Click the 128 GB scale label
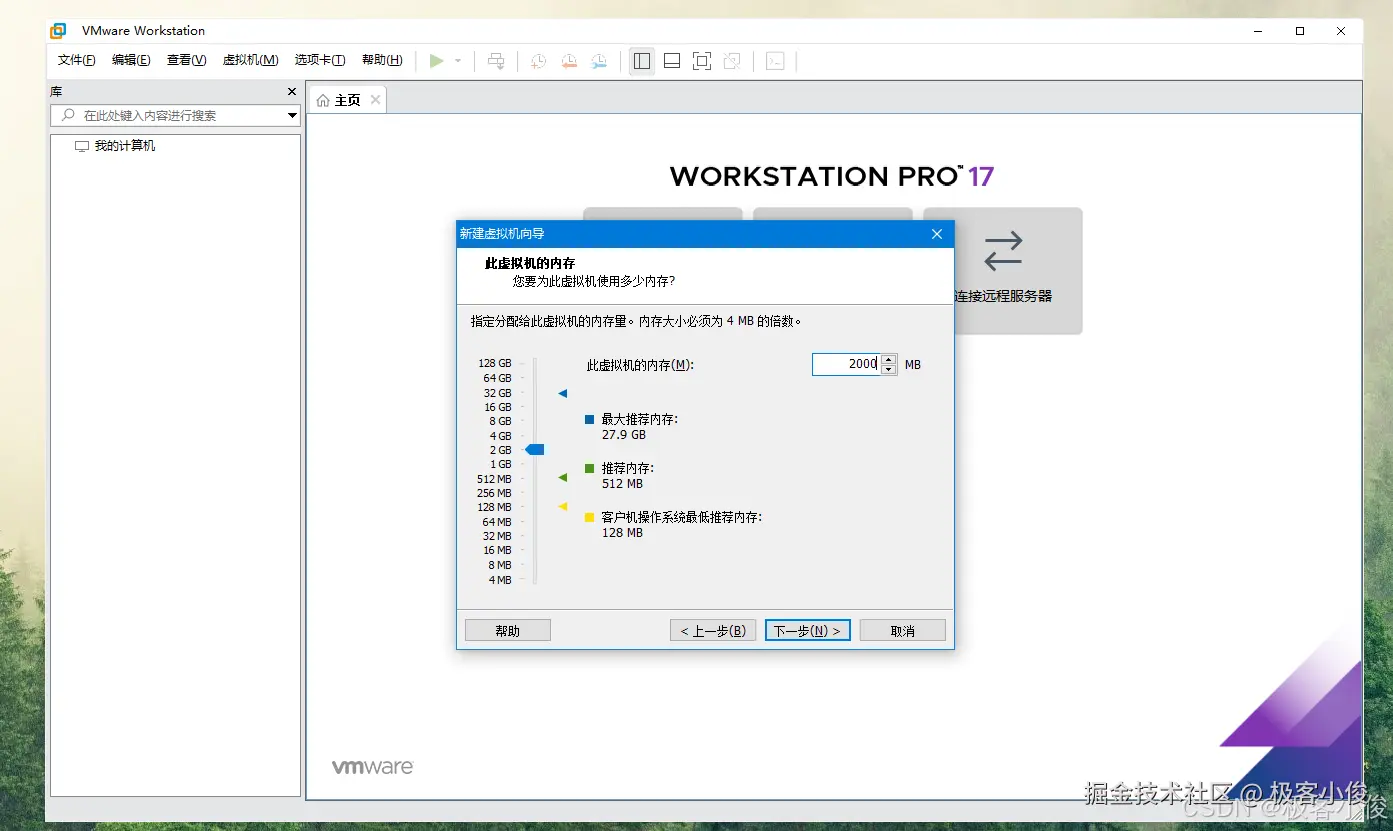 [495, 364]
